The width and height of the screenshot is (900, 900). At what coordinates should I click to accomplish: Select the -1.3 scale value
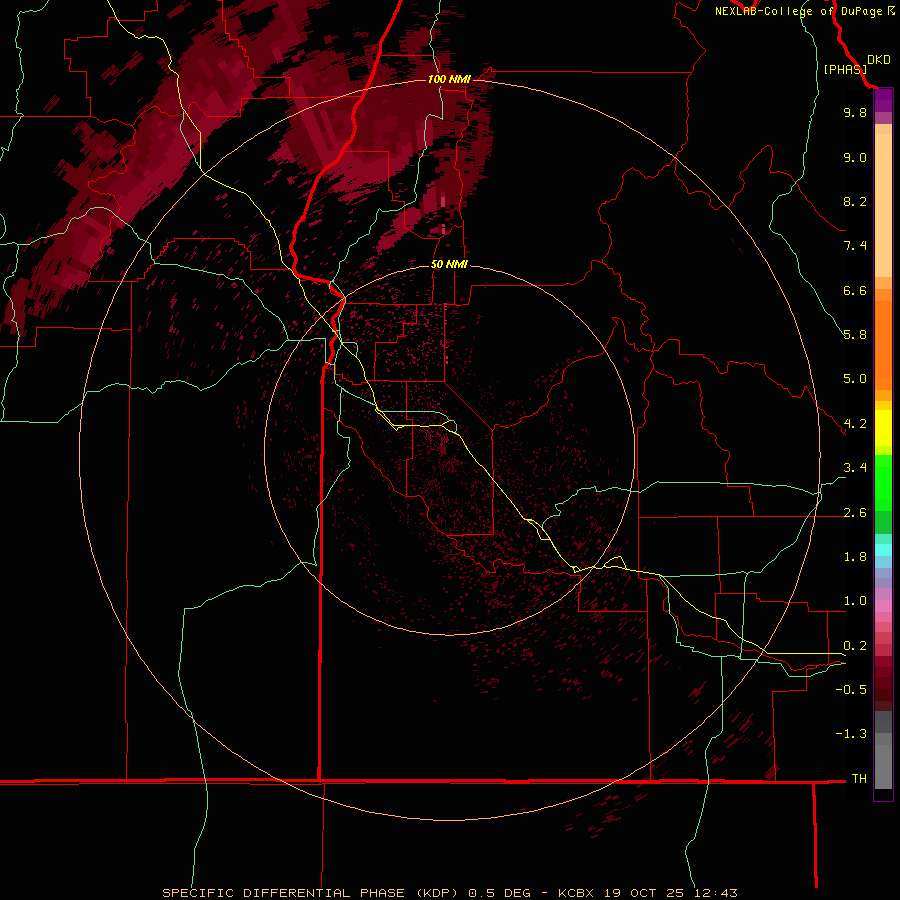pyautogui.click(x=851, y=734)
